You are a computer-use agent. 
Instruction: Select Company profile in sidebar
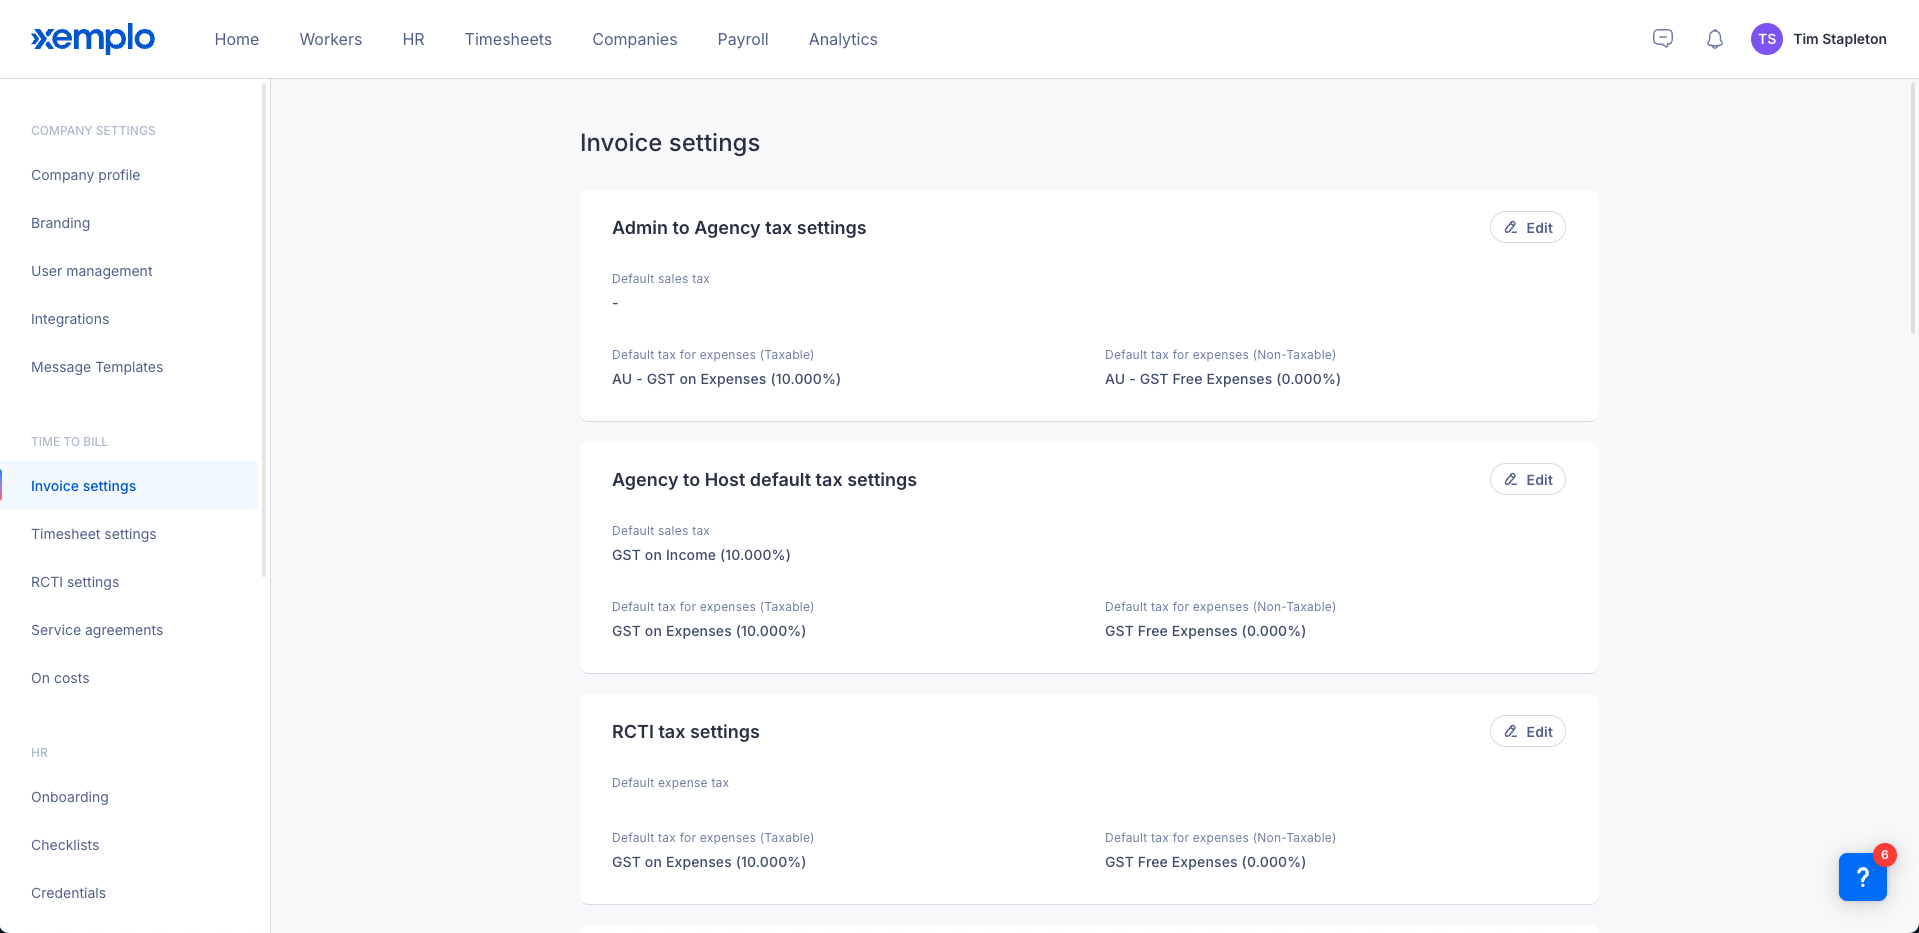tap(85, 175)
